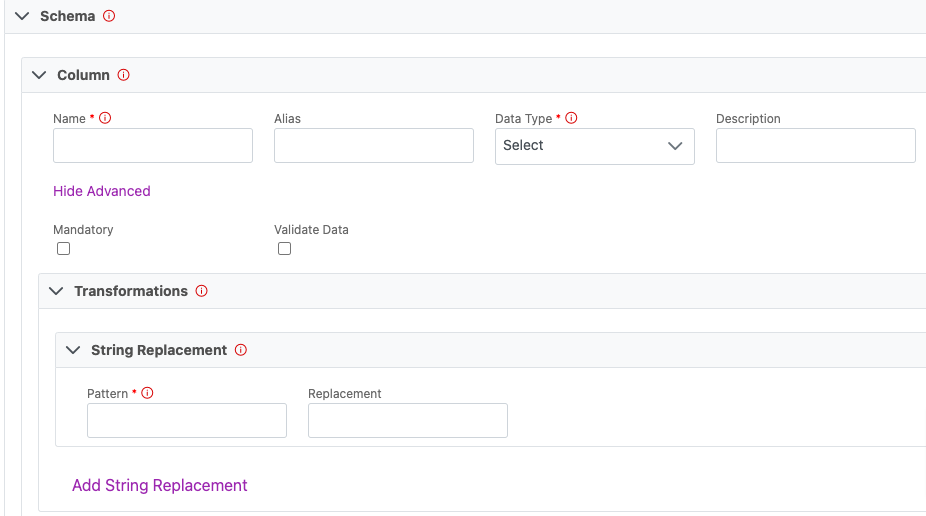The width and height of the screenshot is (926, 516).
Task: Click the info icon beside Schema
Action: (109, 16)
